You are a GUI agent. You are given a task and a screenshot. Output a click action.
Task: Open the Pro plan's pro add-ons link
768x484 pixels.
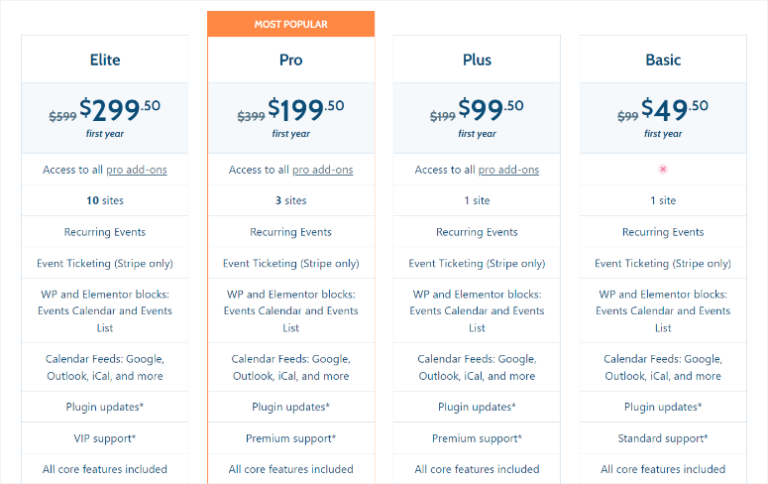click(323, 170)
